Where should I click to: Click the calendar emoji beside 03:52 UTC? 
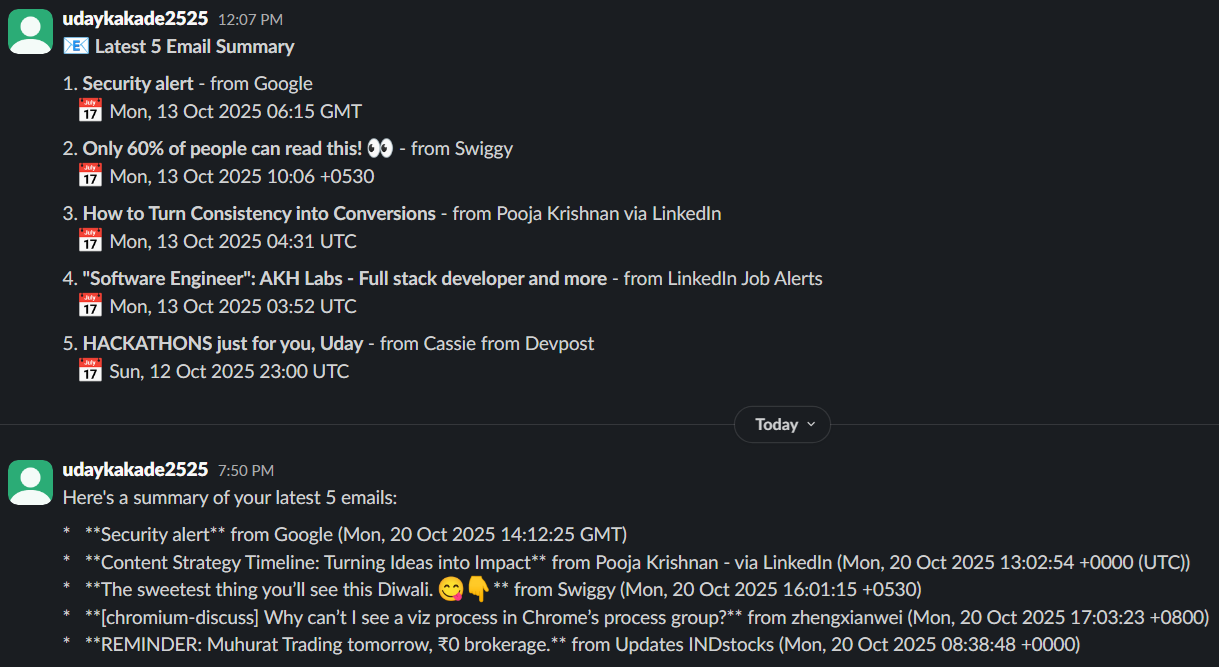click(90, 306)
